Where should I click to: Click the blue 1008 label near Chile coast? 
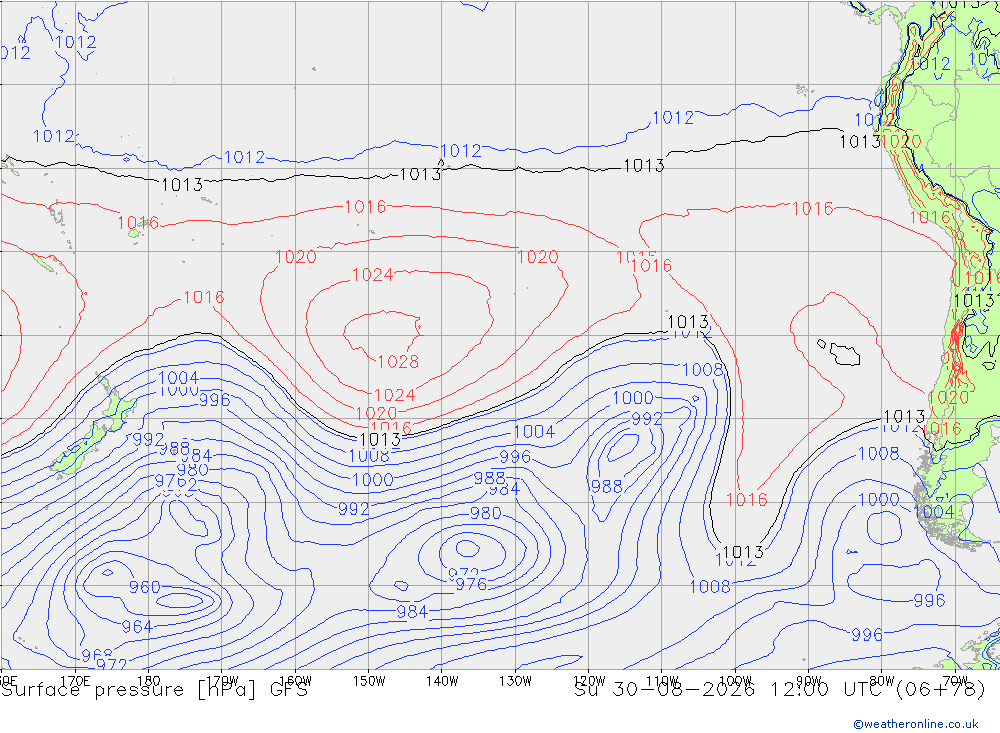(879, 454)
